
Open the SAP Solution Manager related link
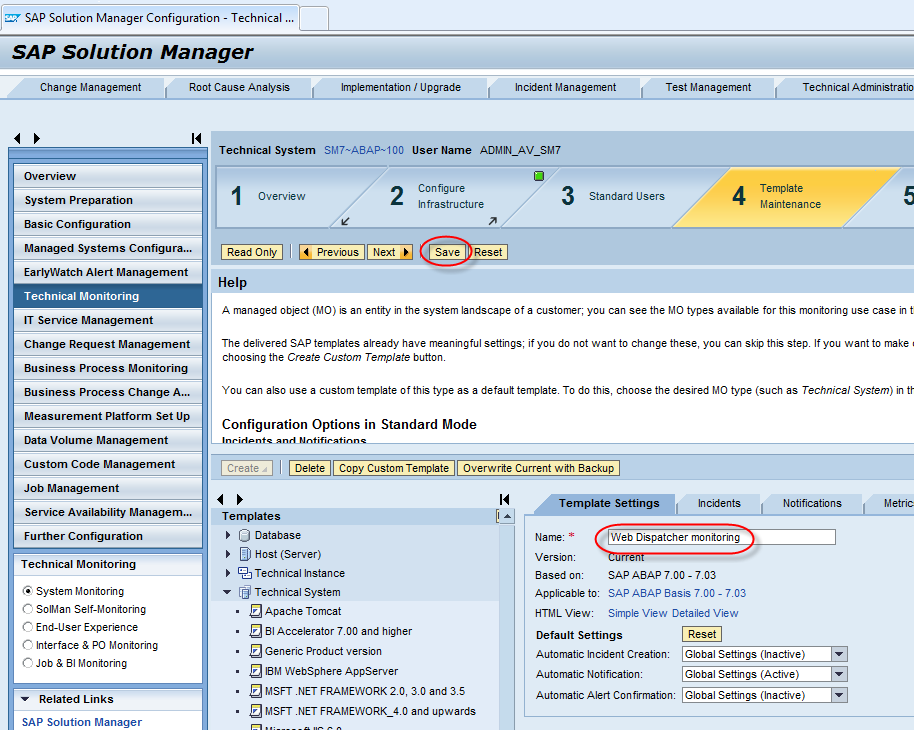click(x=82, y=722)
